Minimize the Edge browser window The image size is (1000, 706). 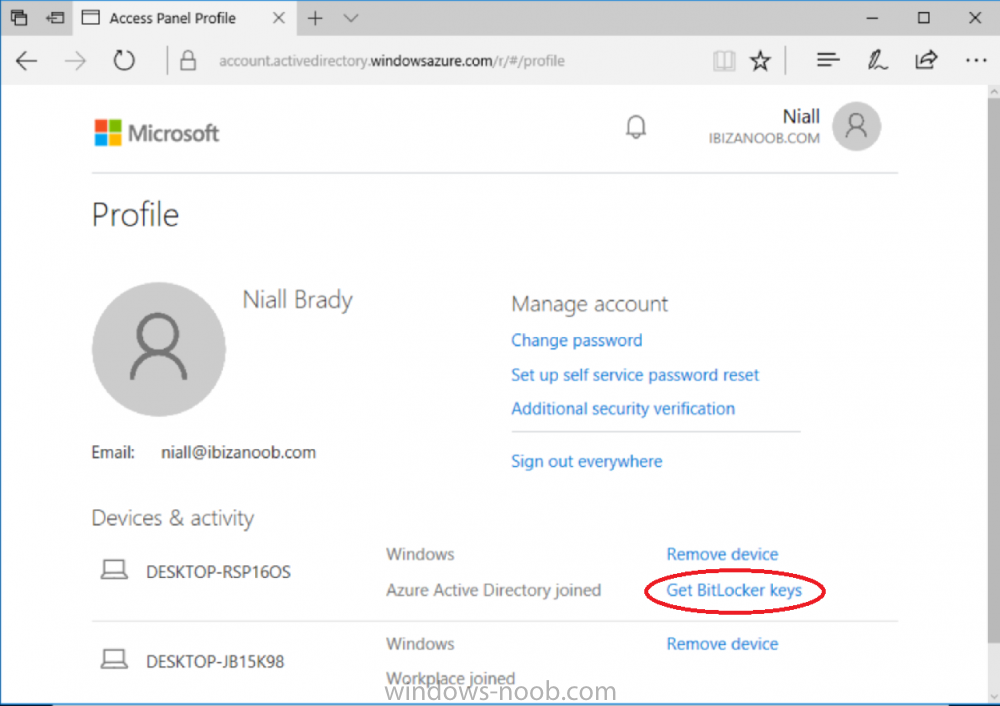tap(872, 18)
